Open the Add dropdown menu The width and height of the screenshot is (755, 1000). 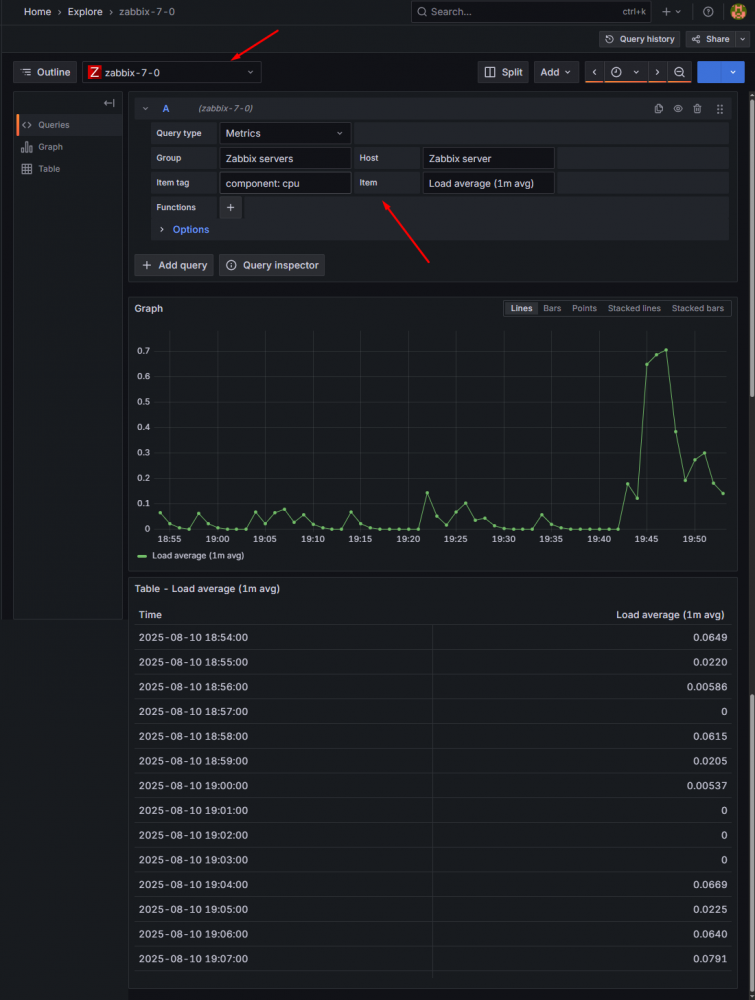coord(556,72)
